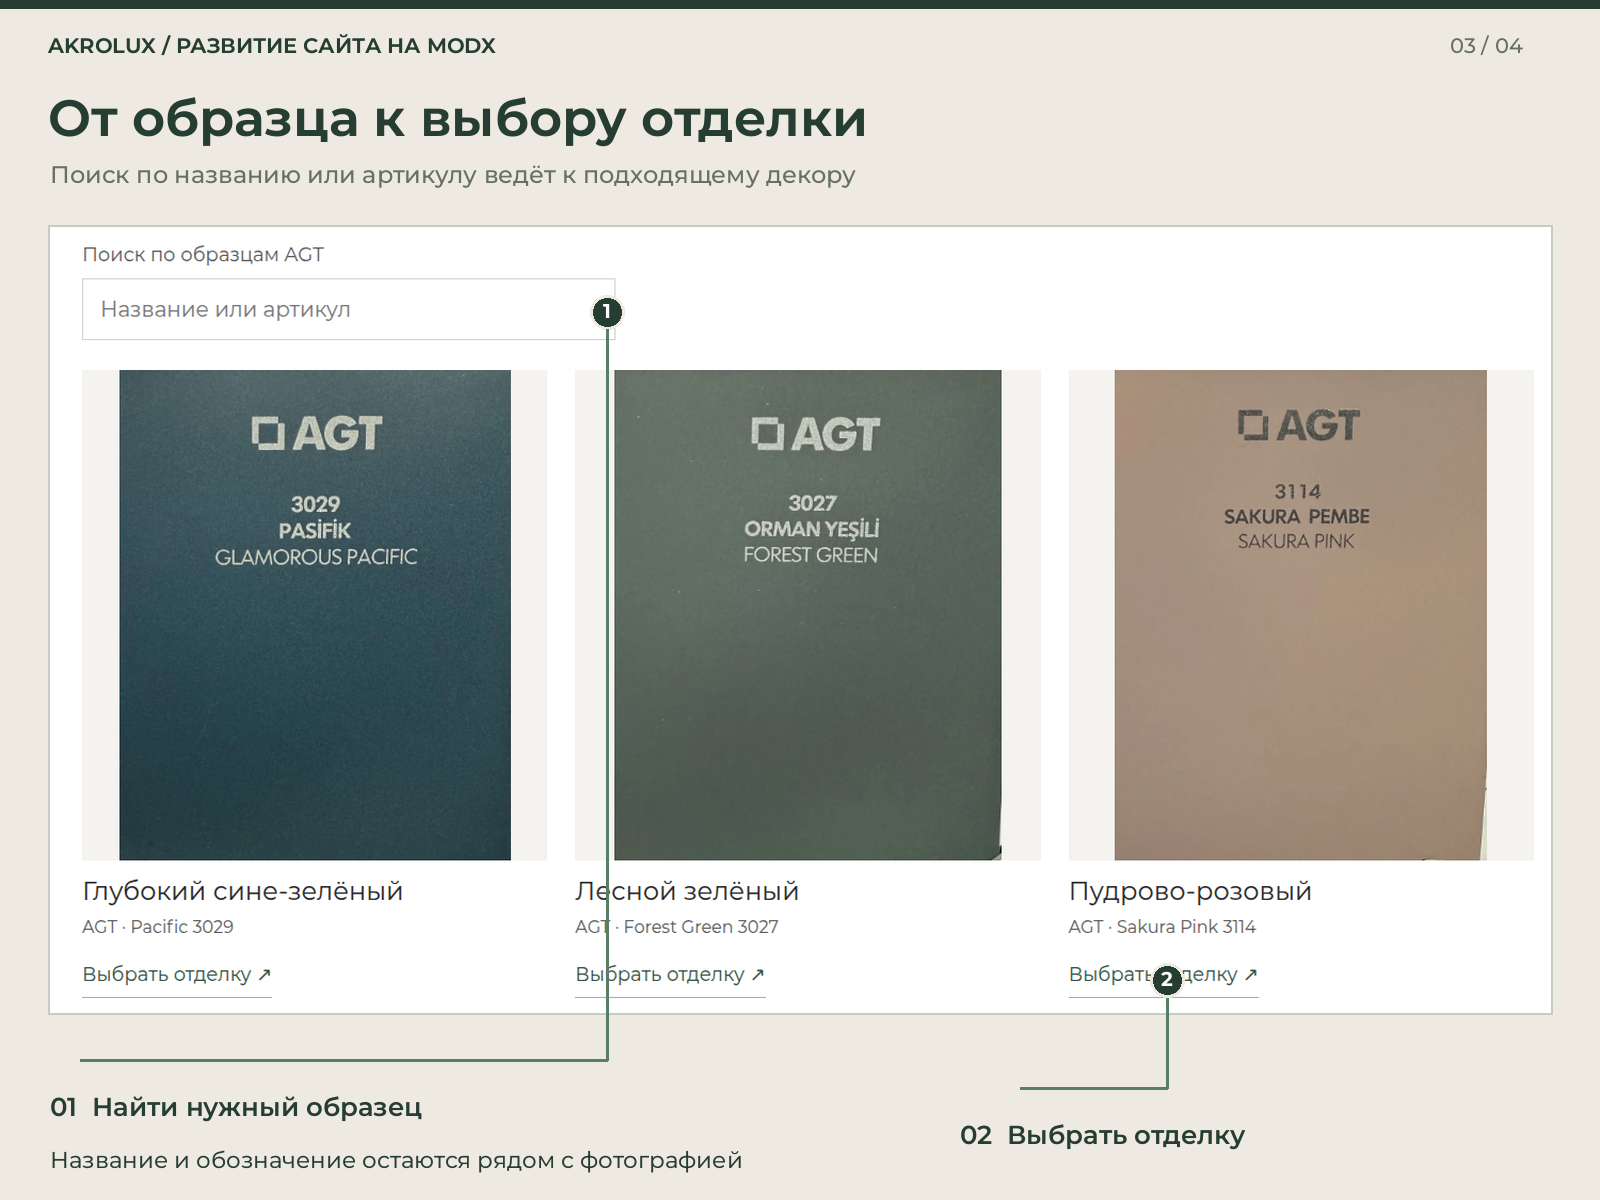Select the title "Глубокий сине-зелёный"

pyautogui.click(x=243, y=891)
